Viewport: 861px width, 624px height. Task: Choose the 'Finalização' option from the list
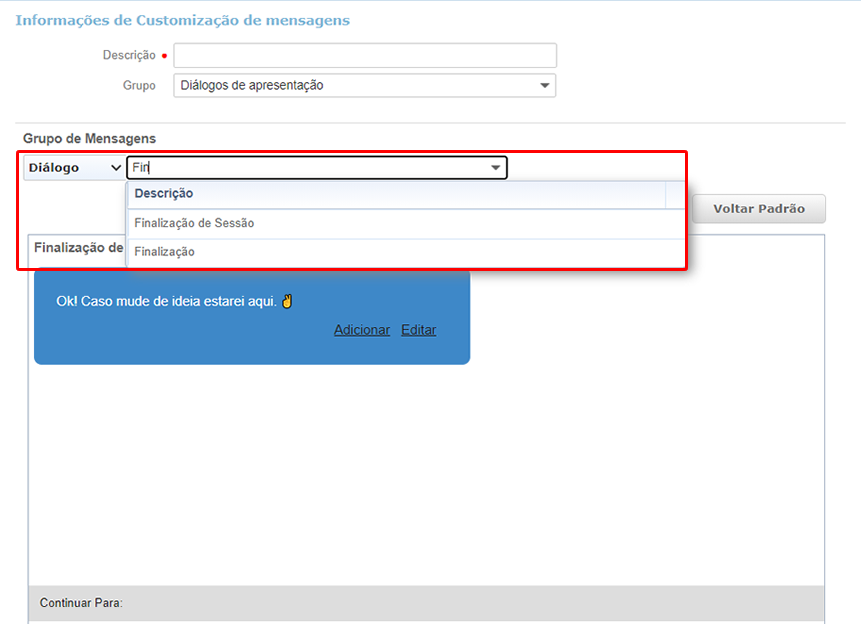(165, 252)
